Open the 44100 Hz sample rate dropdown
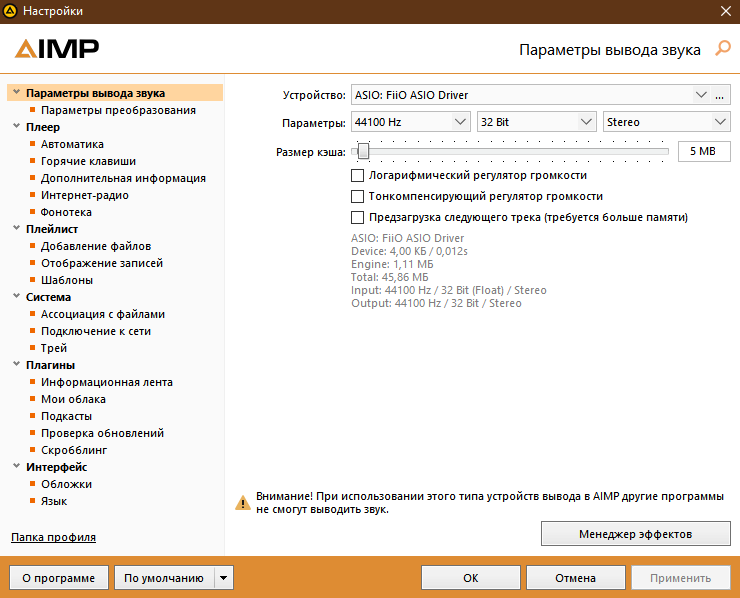This screenshot has width=740, height=598. coord(411,122)
